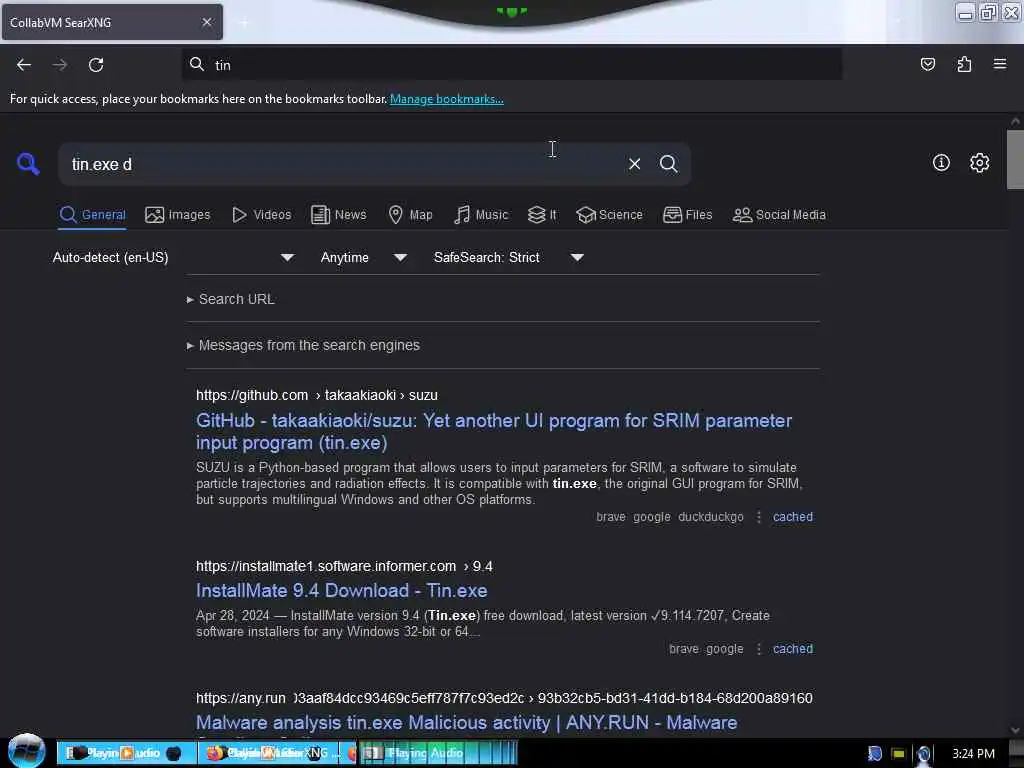Switch to the Music search tab

click(480, 215)
